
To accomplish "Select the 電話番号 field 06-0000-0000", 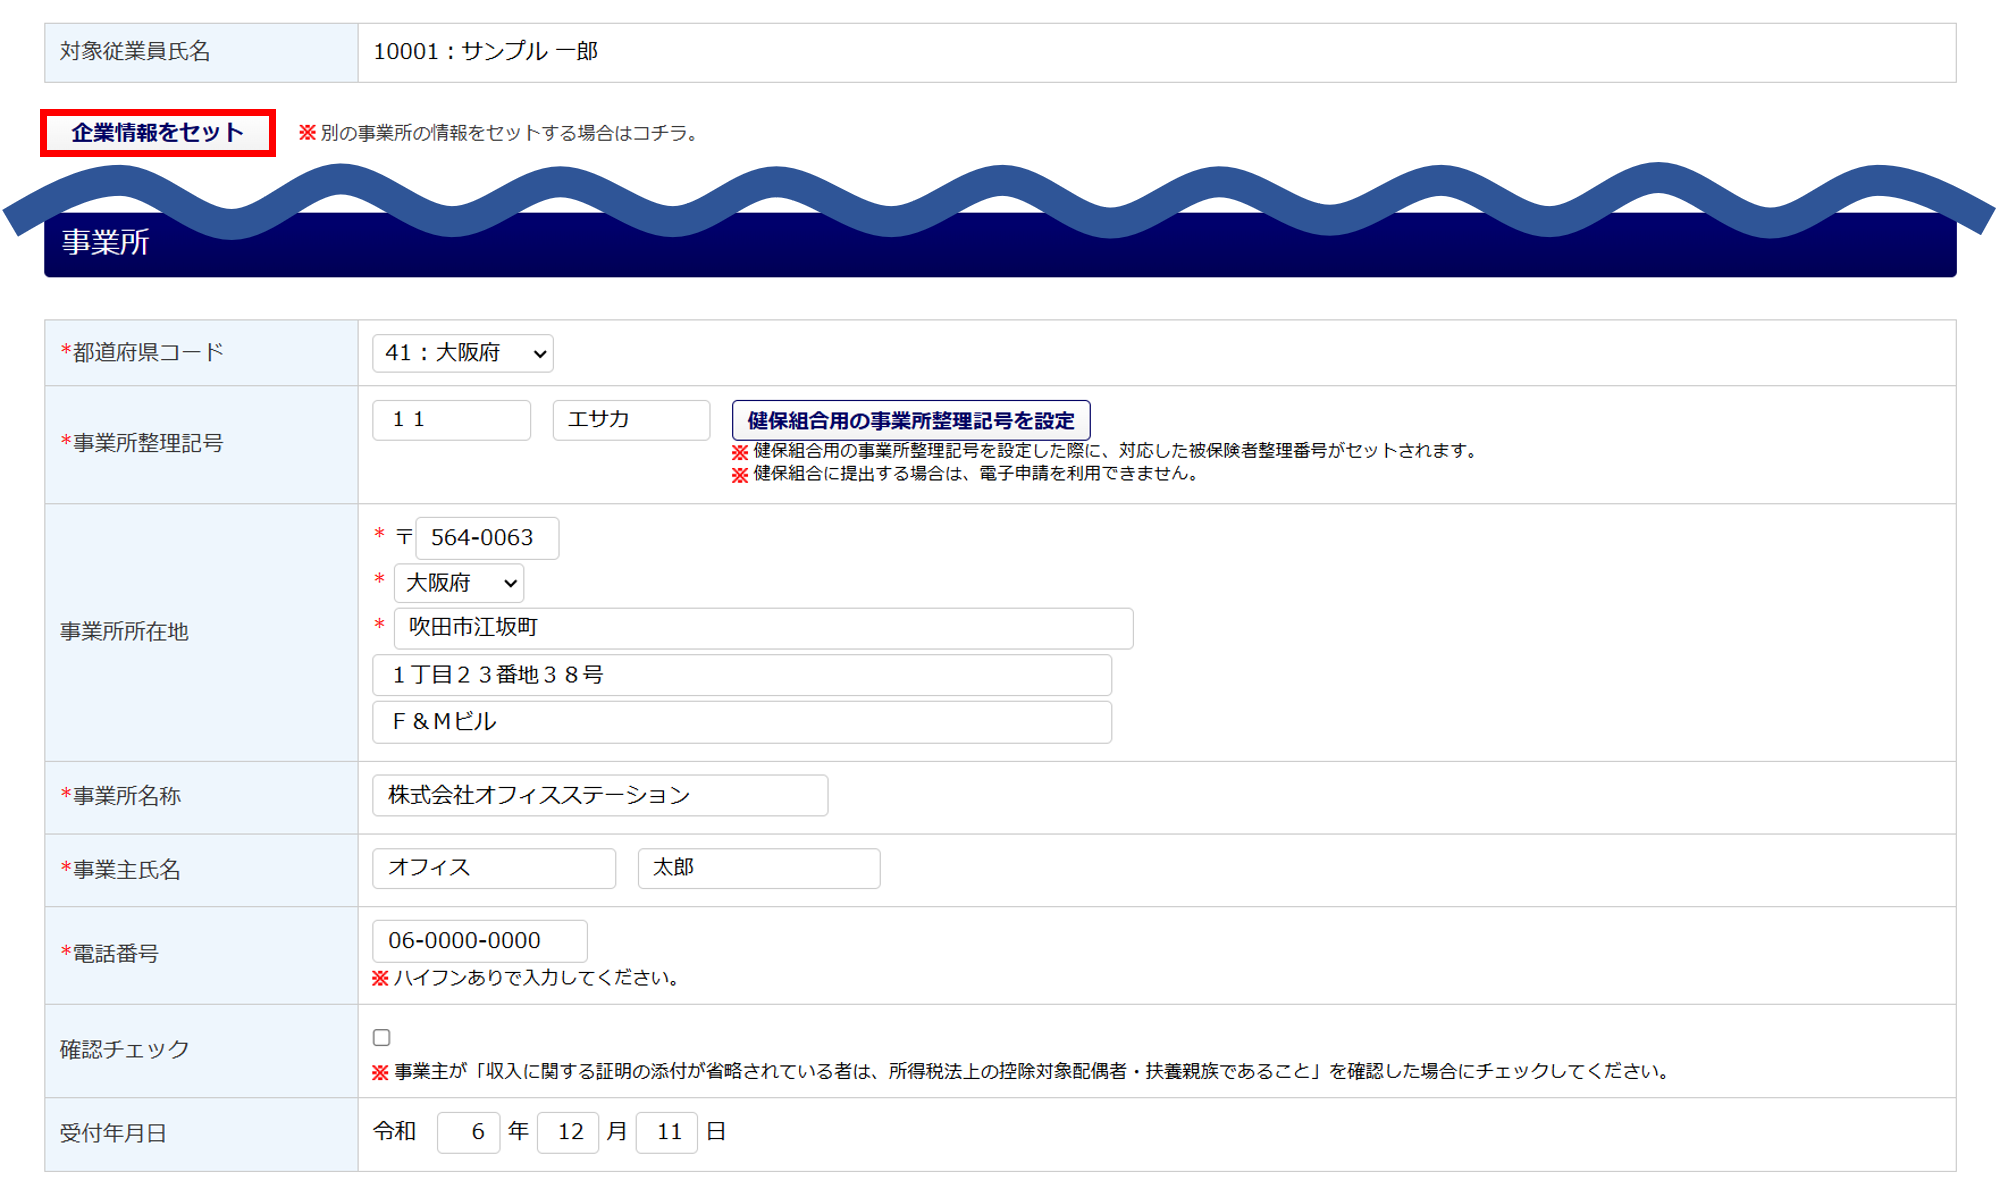I will 479,941.
